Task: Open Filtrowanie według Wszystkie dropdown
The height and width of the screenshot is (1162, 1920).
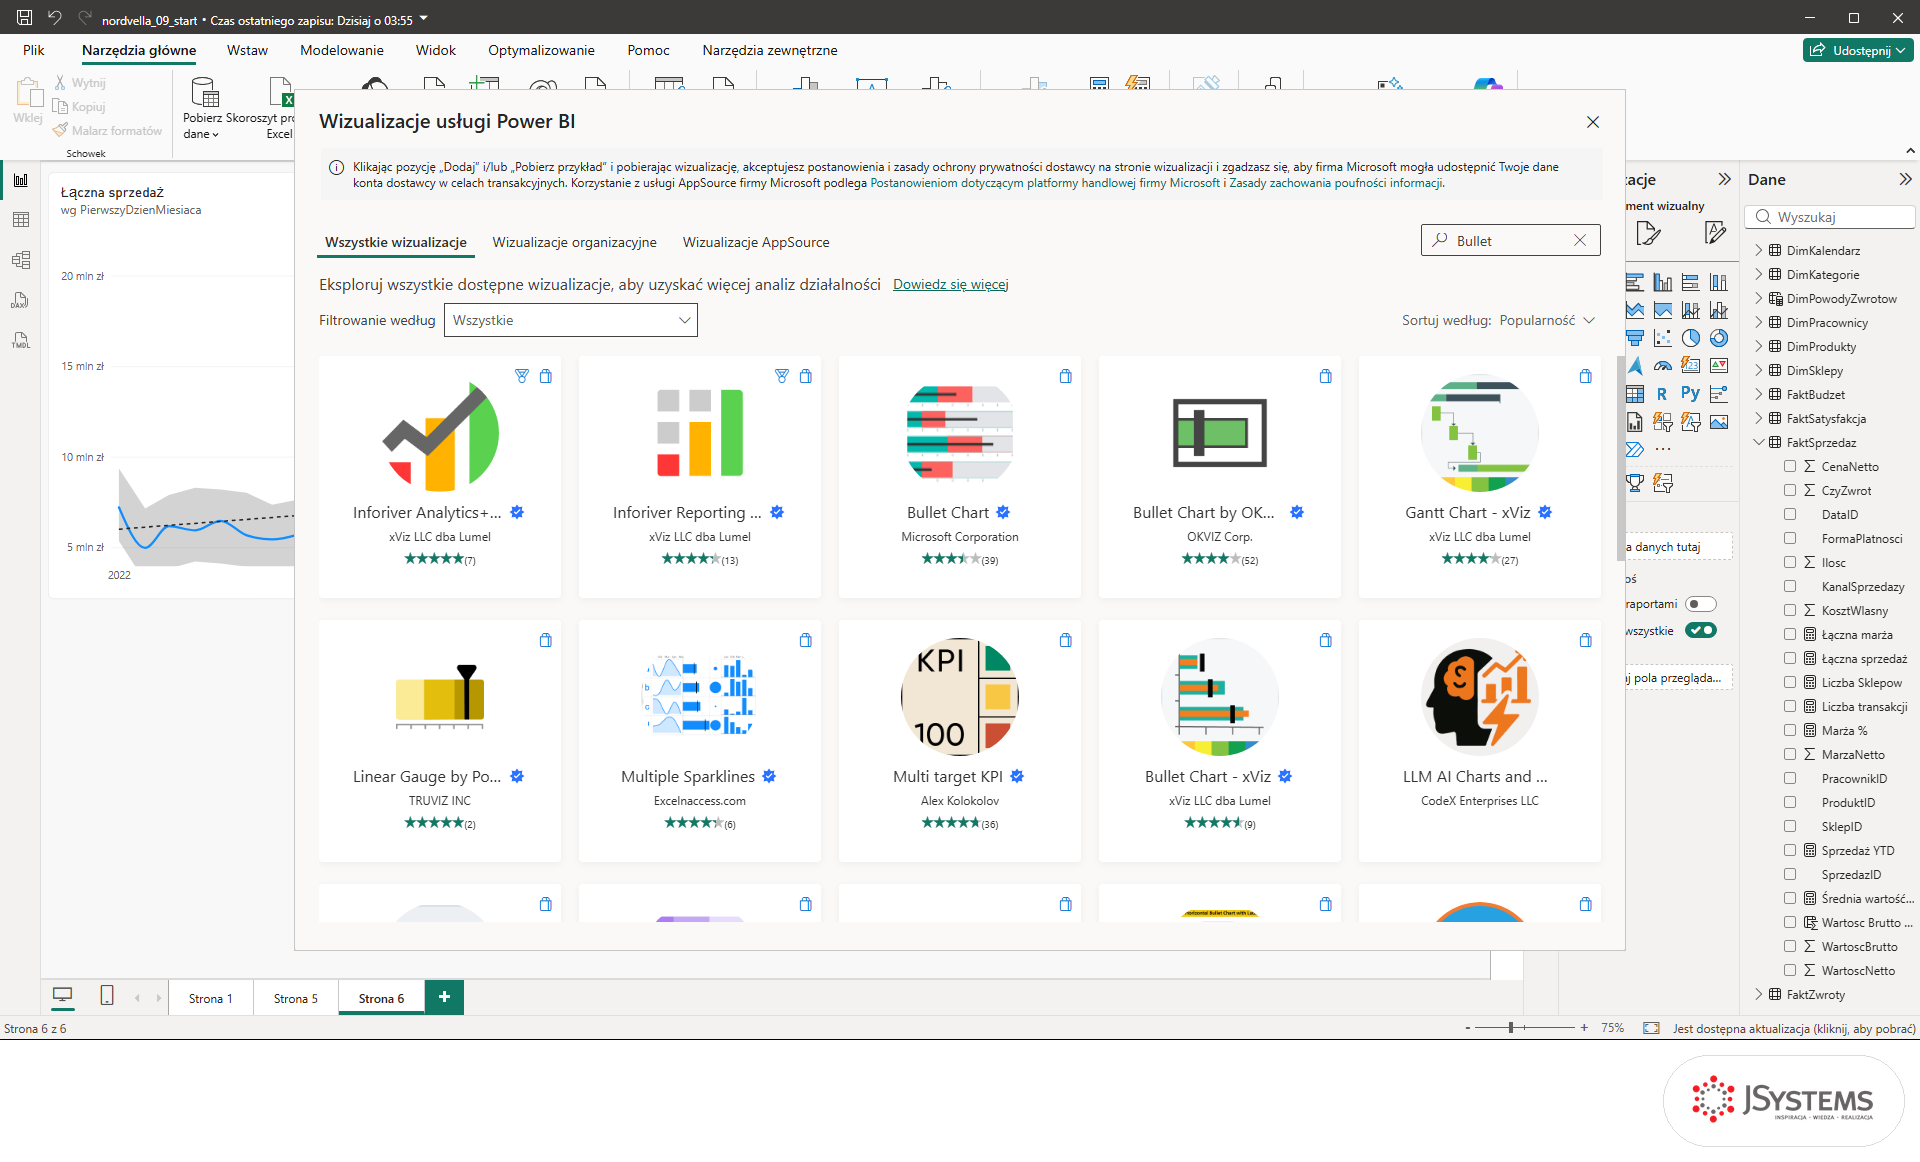Action: (570, 320)
